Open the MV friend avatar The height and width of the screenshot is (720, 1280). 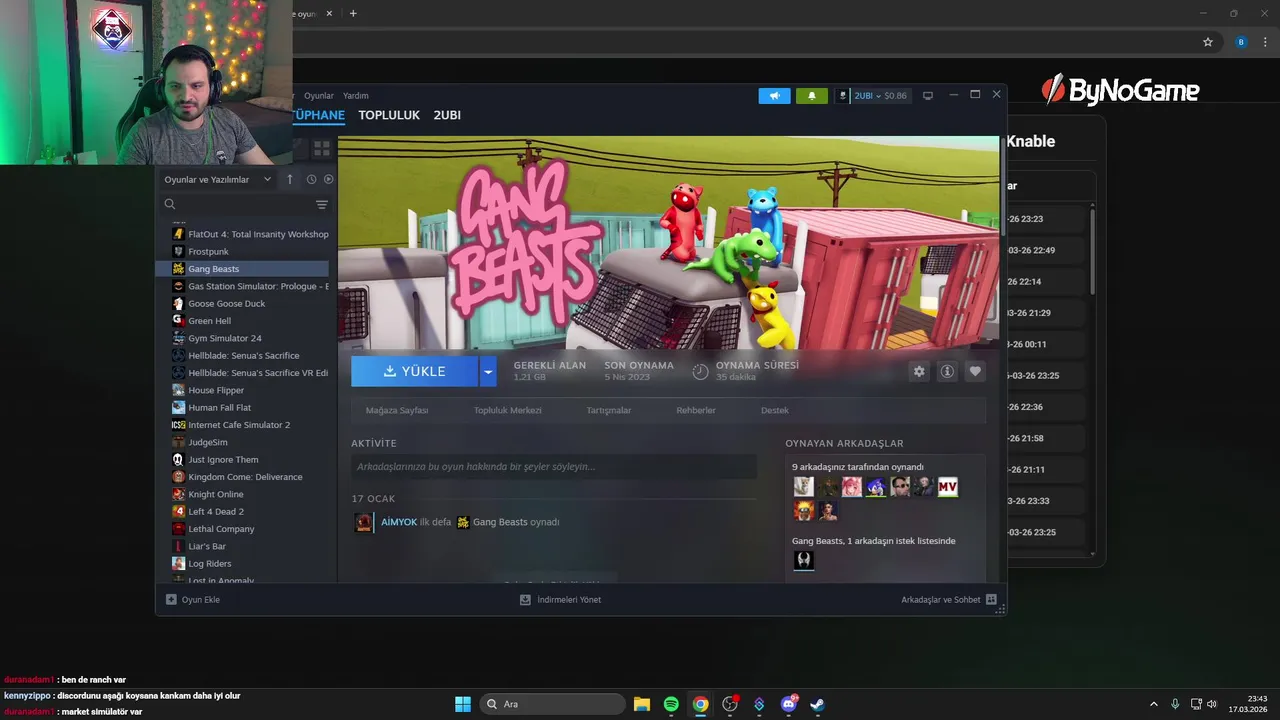tap(948, 487)
